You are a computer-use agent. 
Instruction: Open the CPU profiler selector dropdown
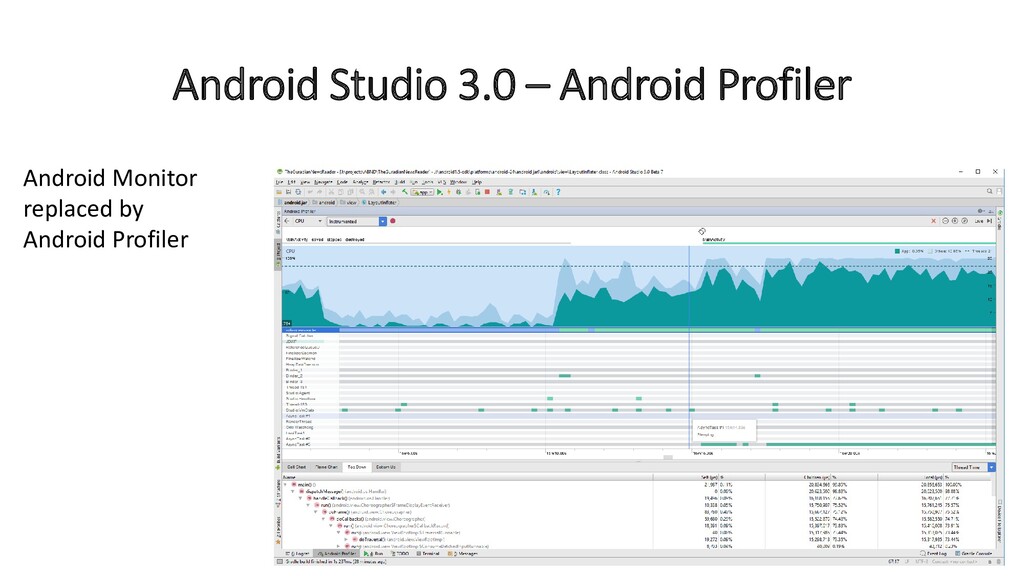[308, 221]
